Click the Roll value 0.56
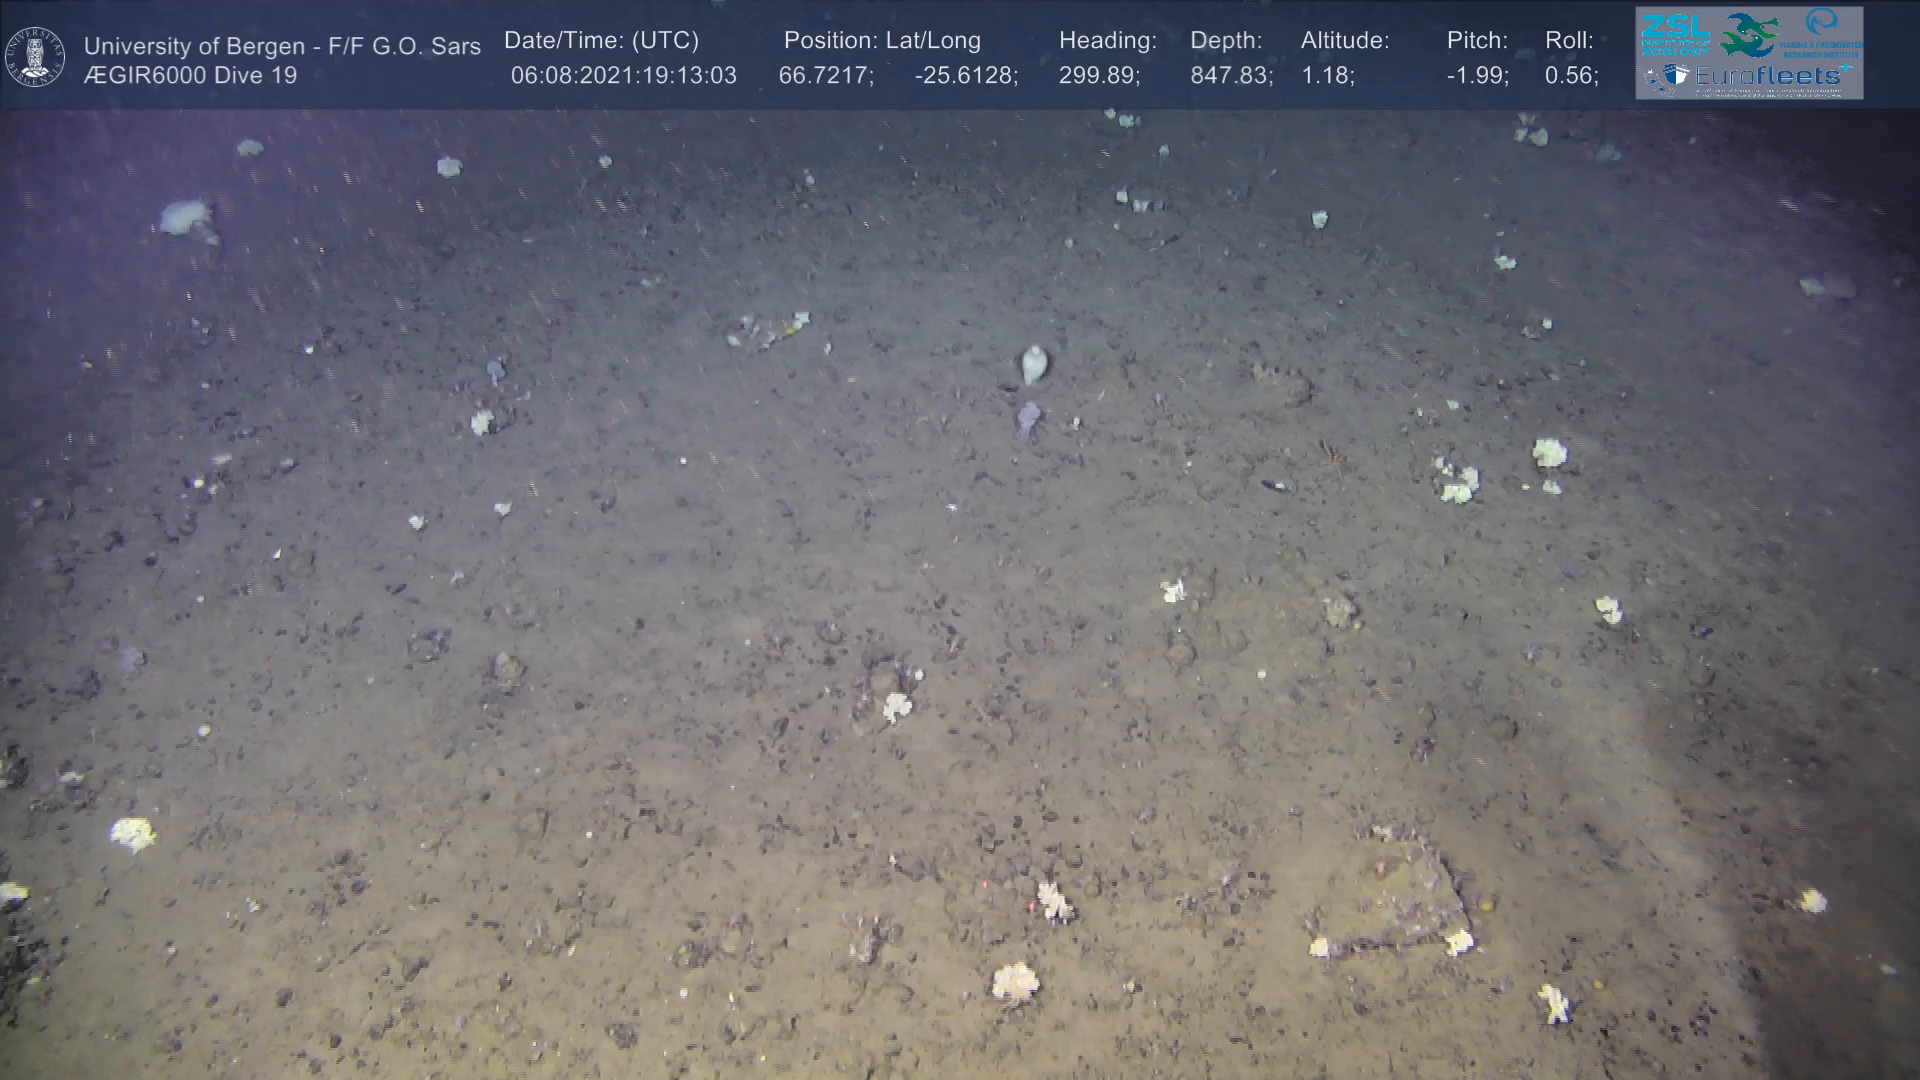Viewport: 1920px width, 1080px height. pos(1571,76)
